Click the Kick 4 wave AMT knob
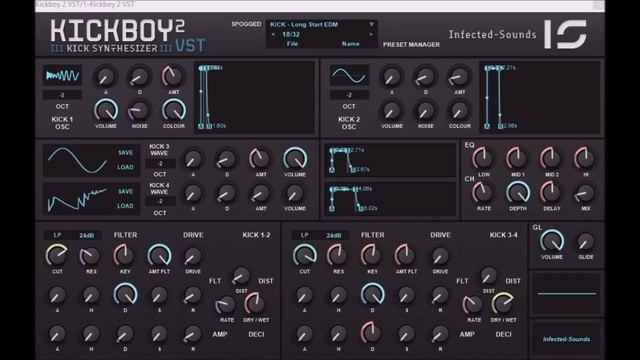 260,193
